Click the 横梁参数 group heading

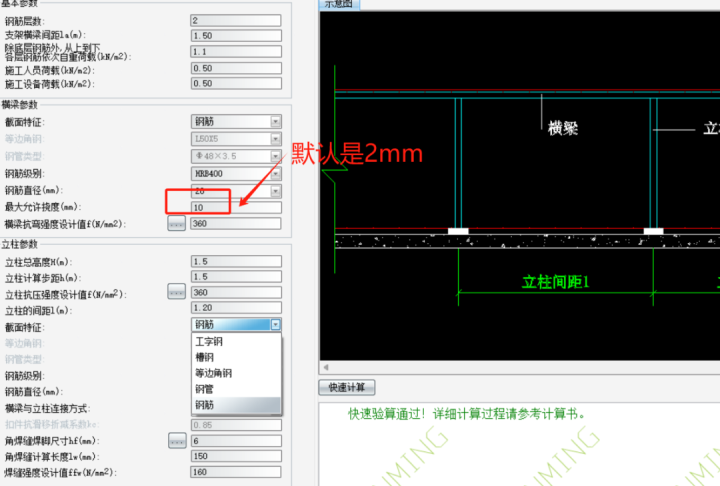[x=20, y=105]
